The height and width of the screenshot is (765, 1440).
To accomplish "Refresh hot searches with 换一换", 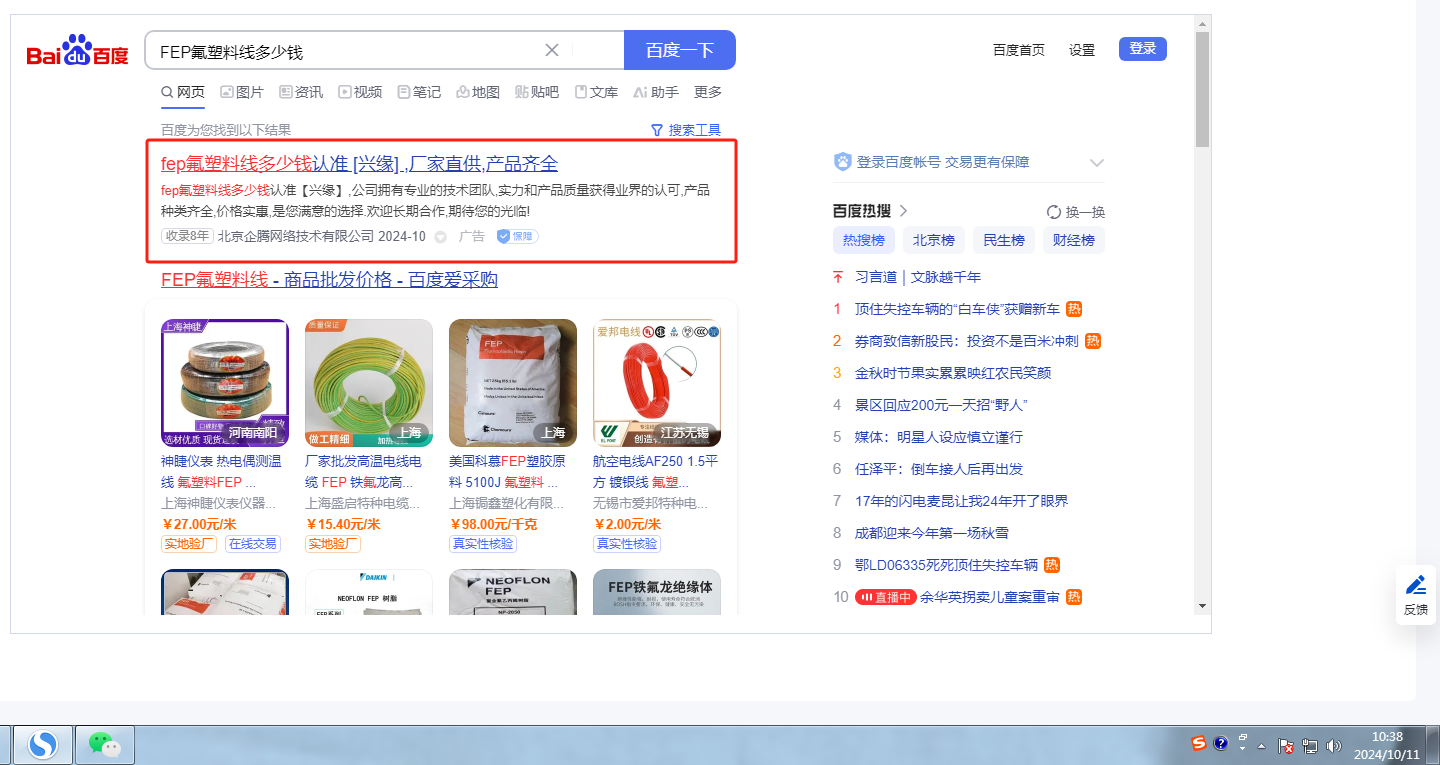I will coord(1076,212).
